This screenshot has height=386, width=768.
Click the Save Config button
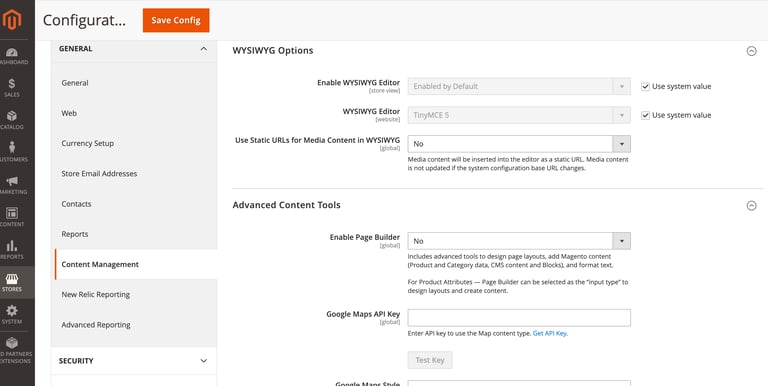click(176, 20)
